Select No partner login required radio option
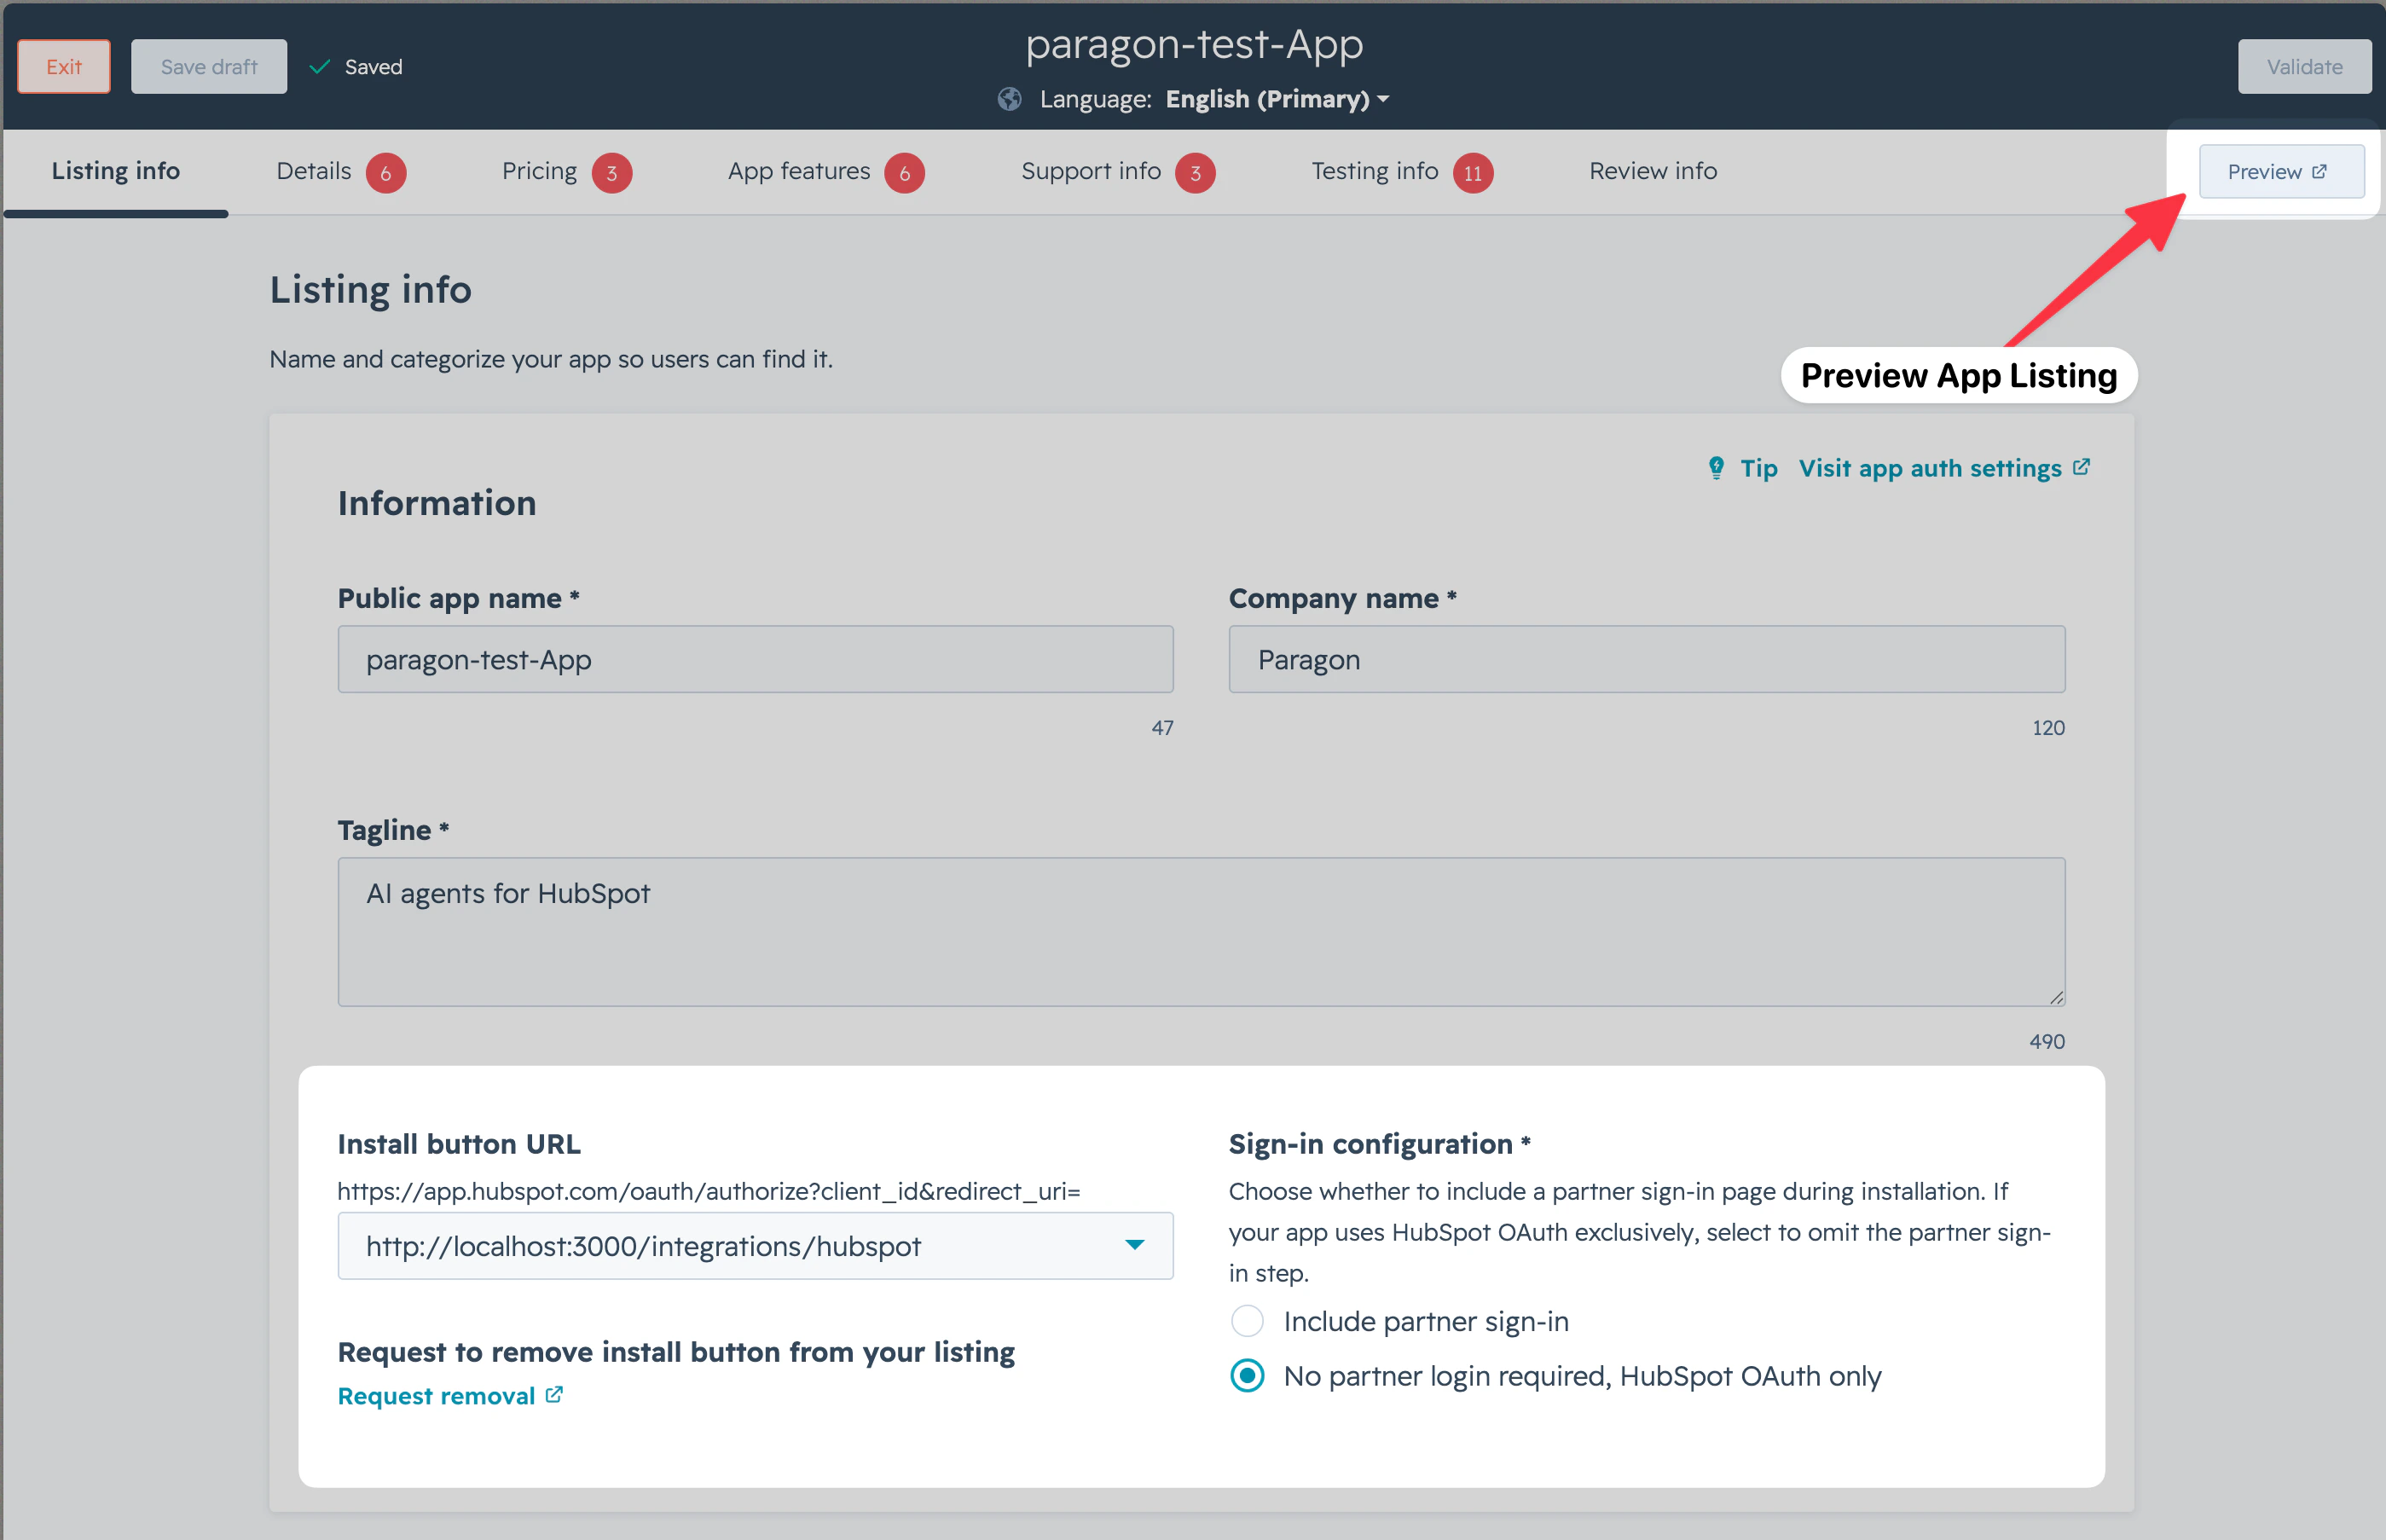The width and height of the screenshot is (2386, 1540). pyautogui.click(x=1247, y=1376)
